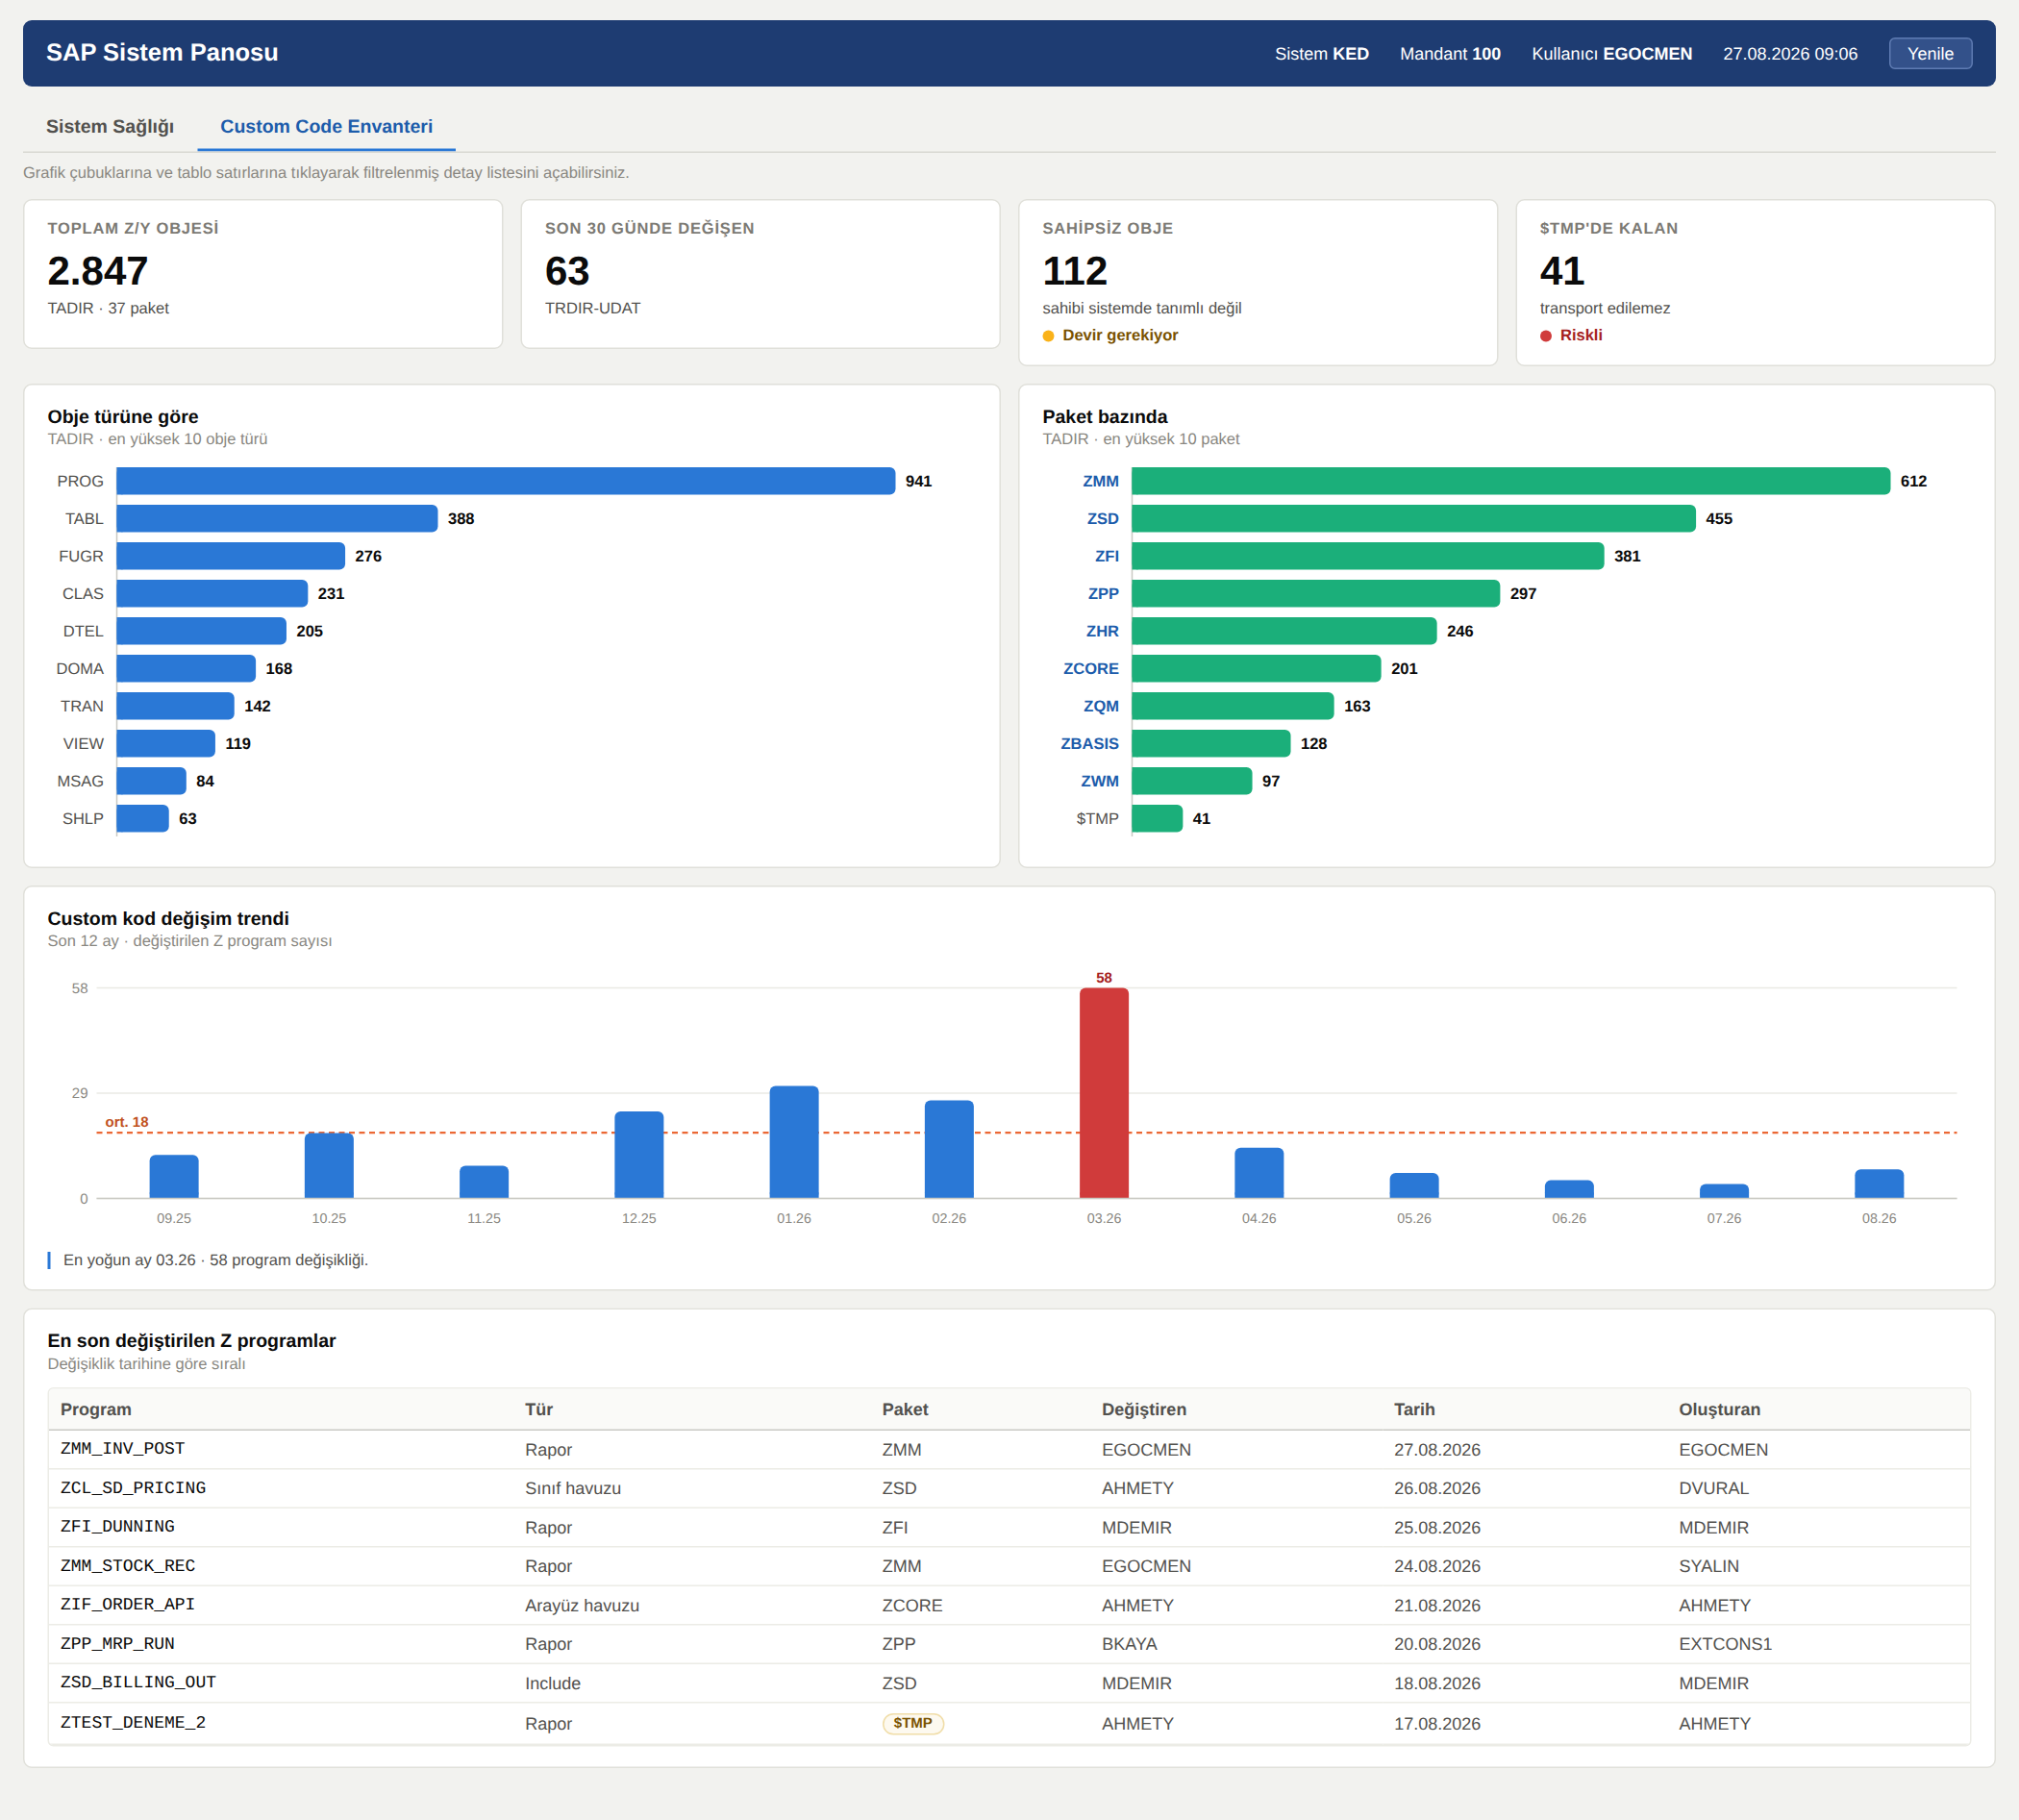Click the Sistem KED header entry
Viewport: 2019px width, 1820px height.
pos(1321,54)
